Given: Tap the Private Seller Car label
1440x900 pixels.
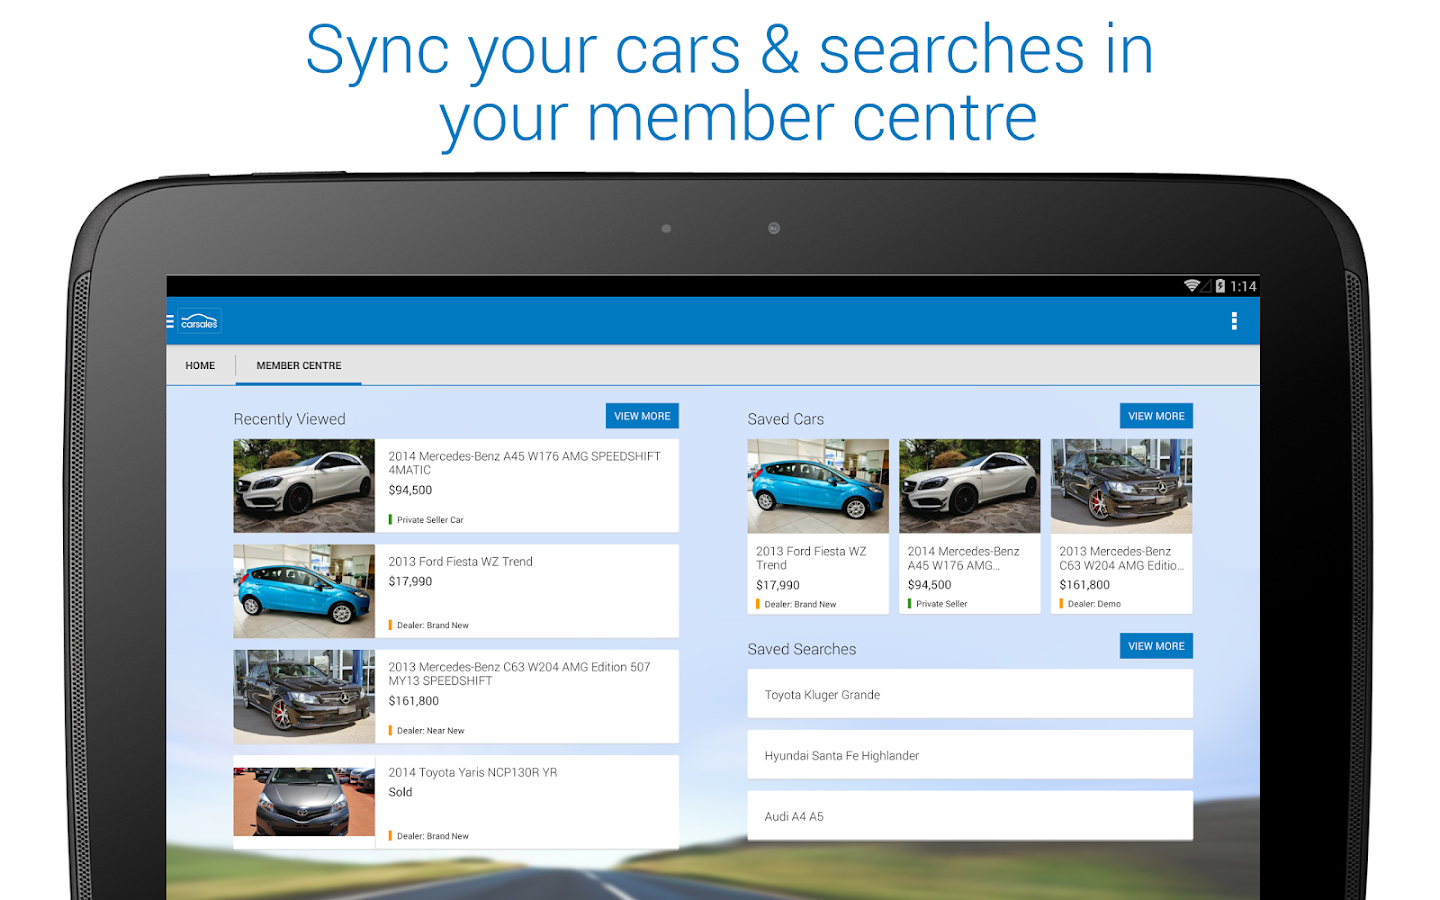Looking at the screenshot, I should click(x=429, y=520).
